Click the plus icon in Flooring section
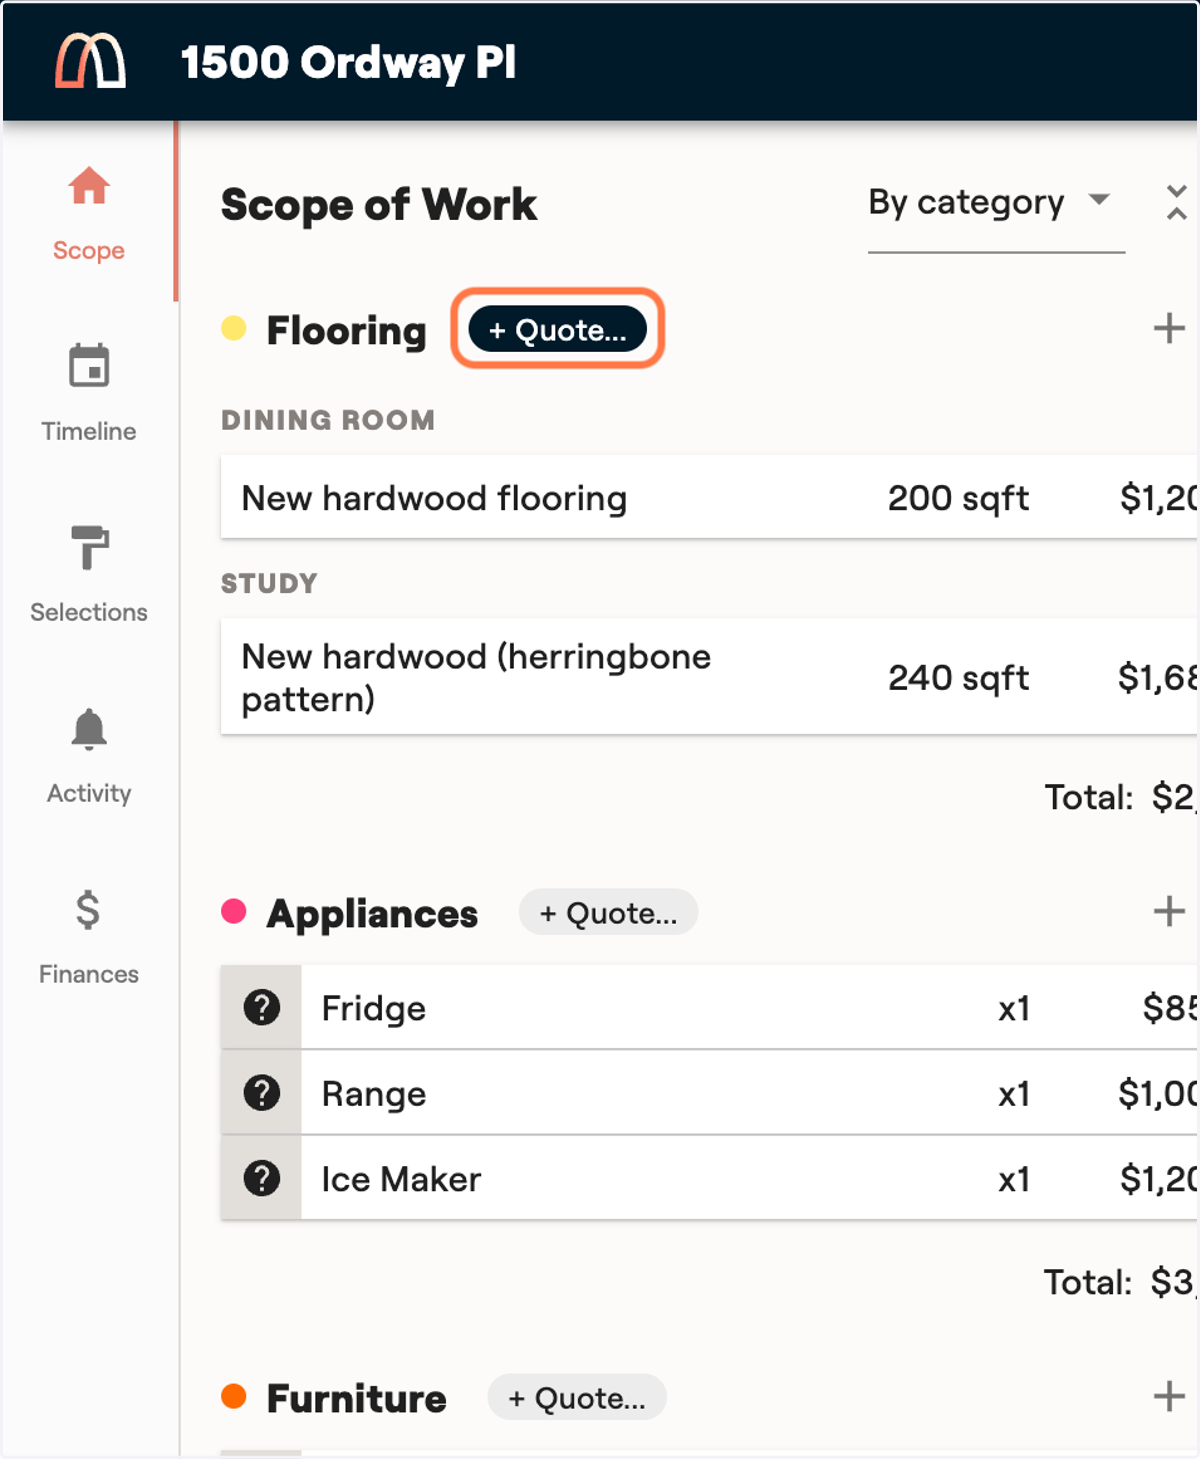The image size is (1200, 1459). (1169, 328)
